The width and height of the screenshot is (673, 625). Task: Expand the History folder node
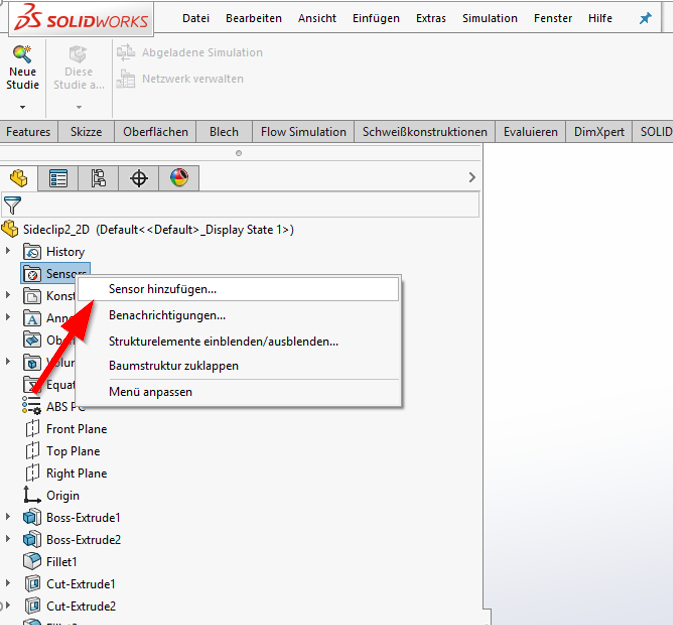pos(9,251)
